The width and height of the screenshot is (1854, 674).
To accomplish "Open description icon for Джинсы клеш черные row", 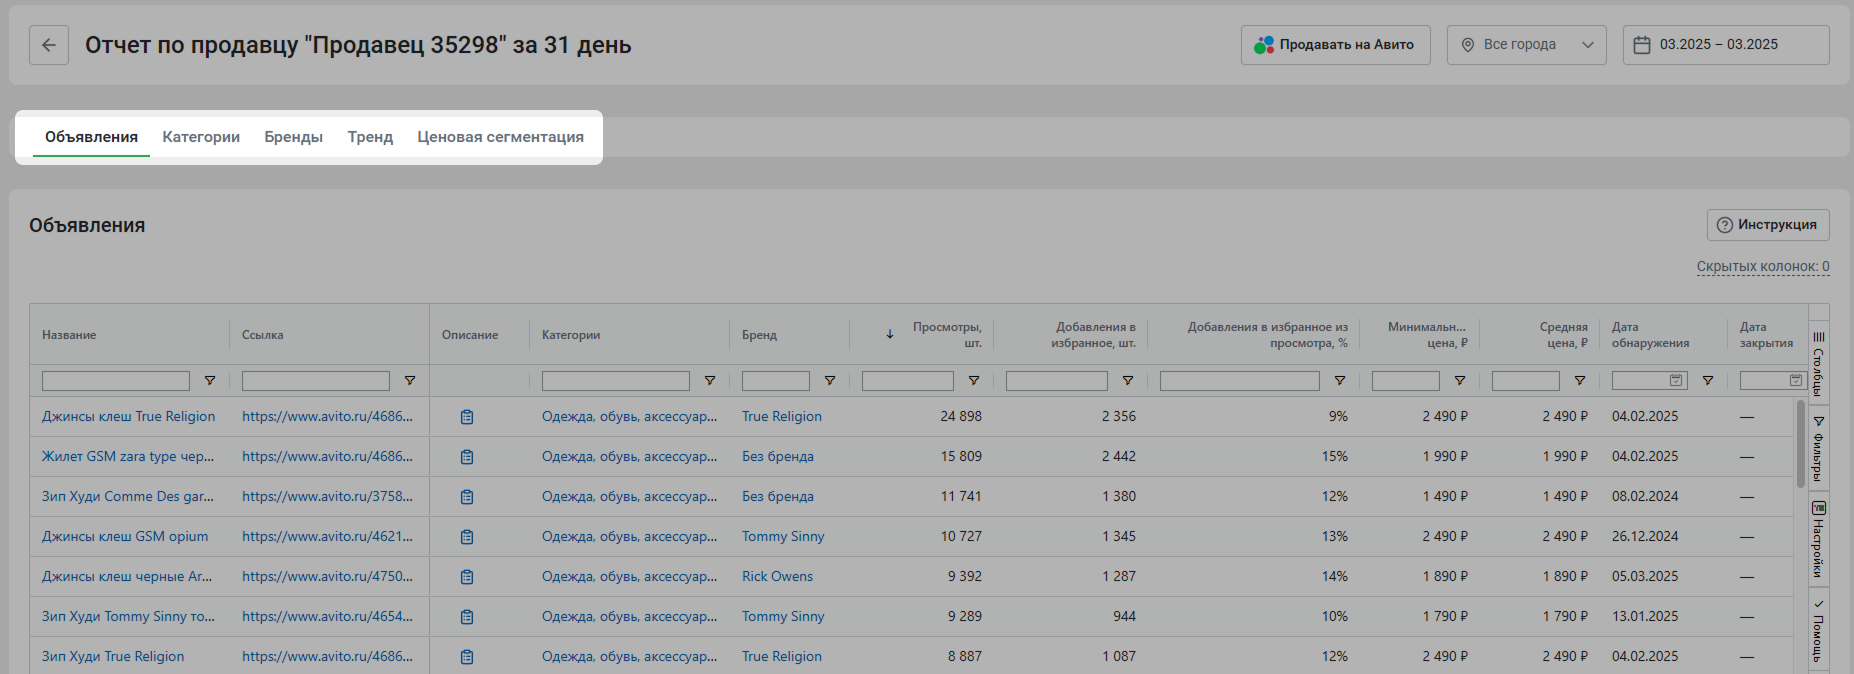I will pos(467,577).
